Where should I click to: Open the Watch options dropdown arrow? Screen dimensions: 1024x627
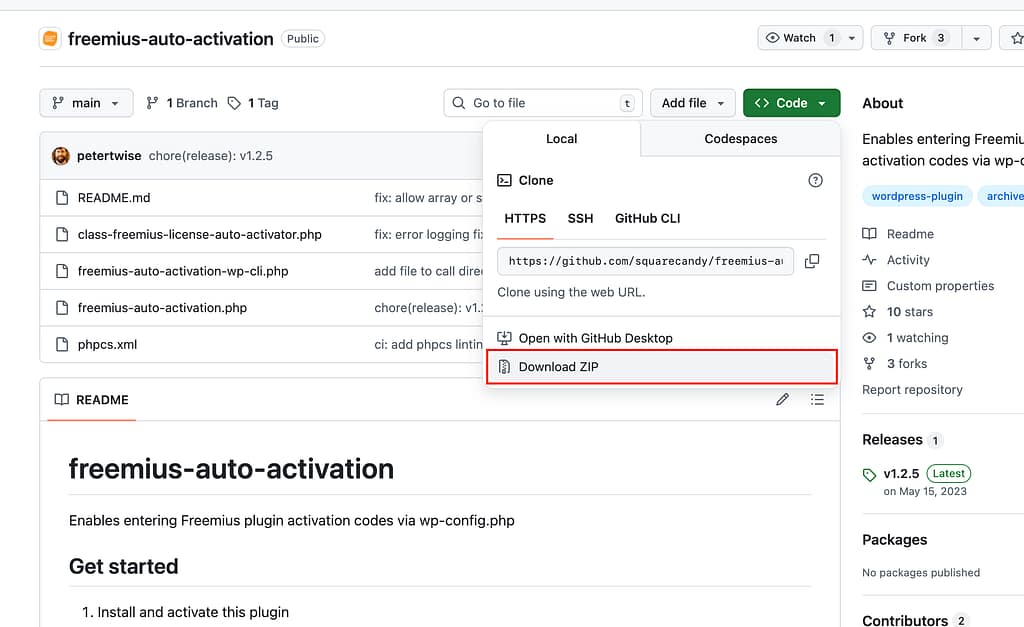(852, 38)
